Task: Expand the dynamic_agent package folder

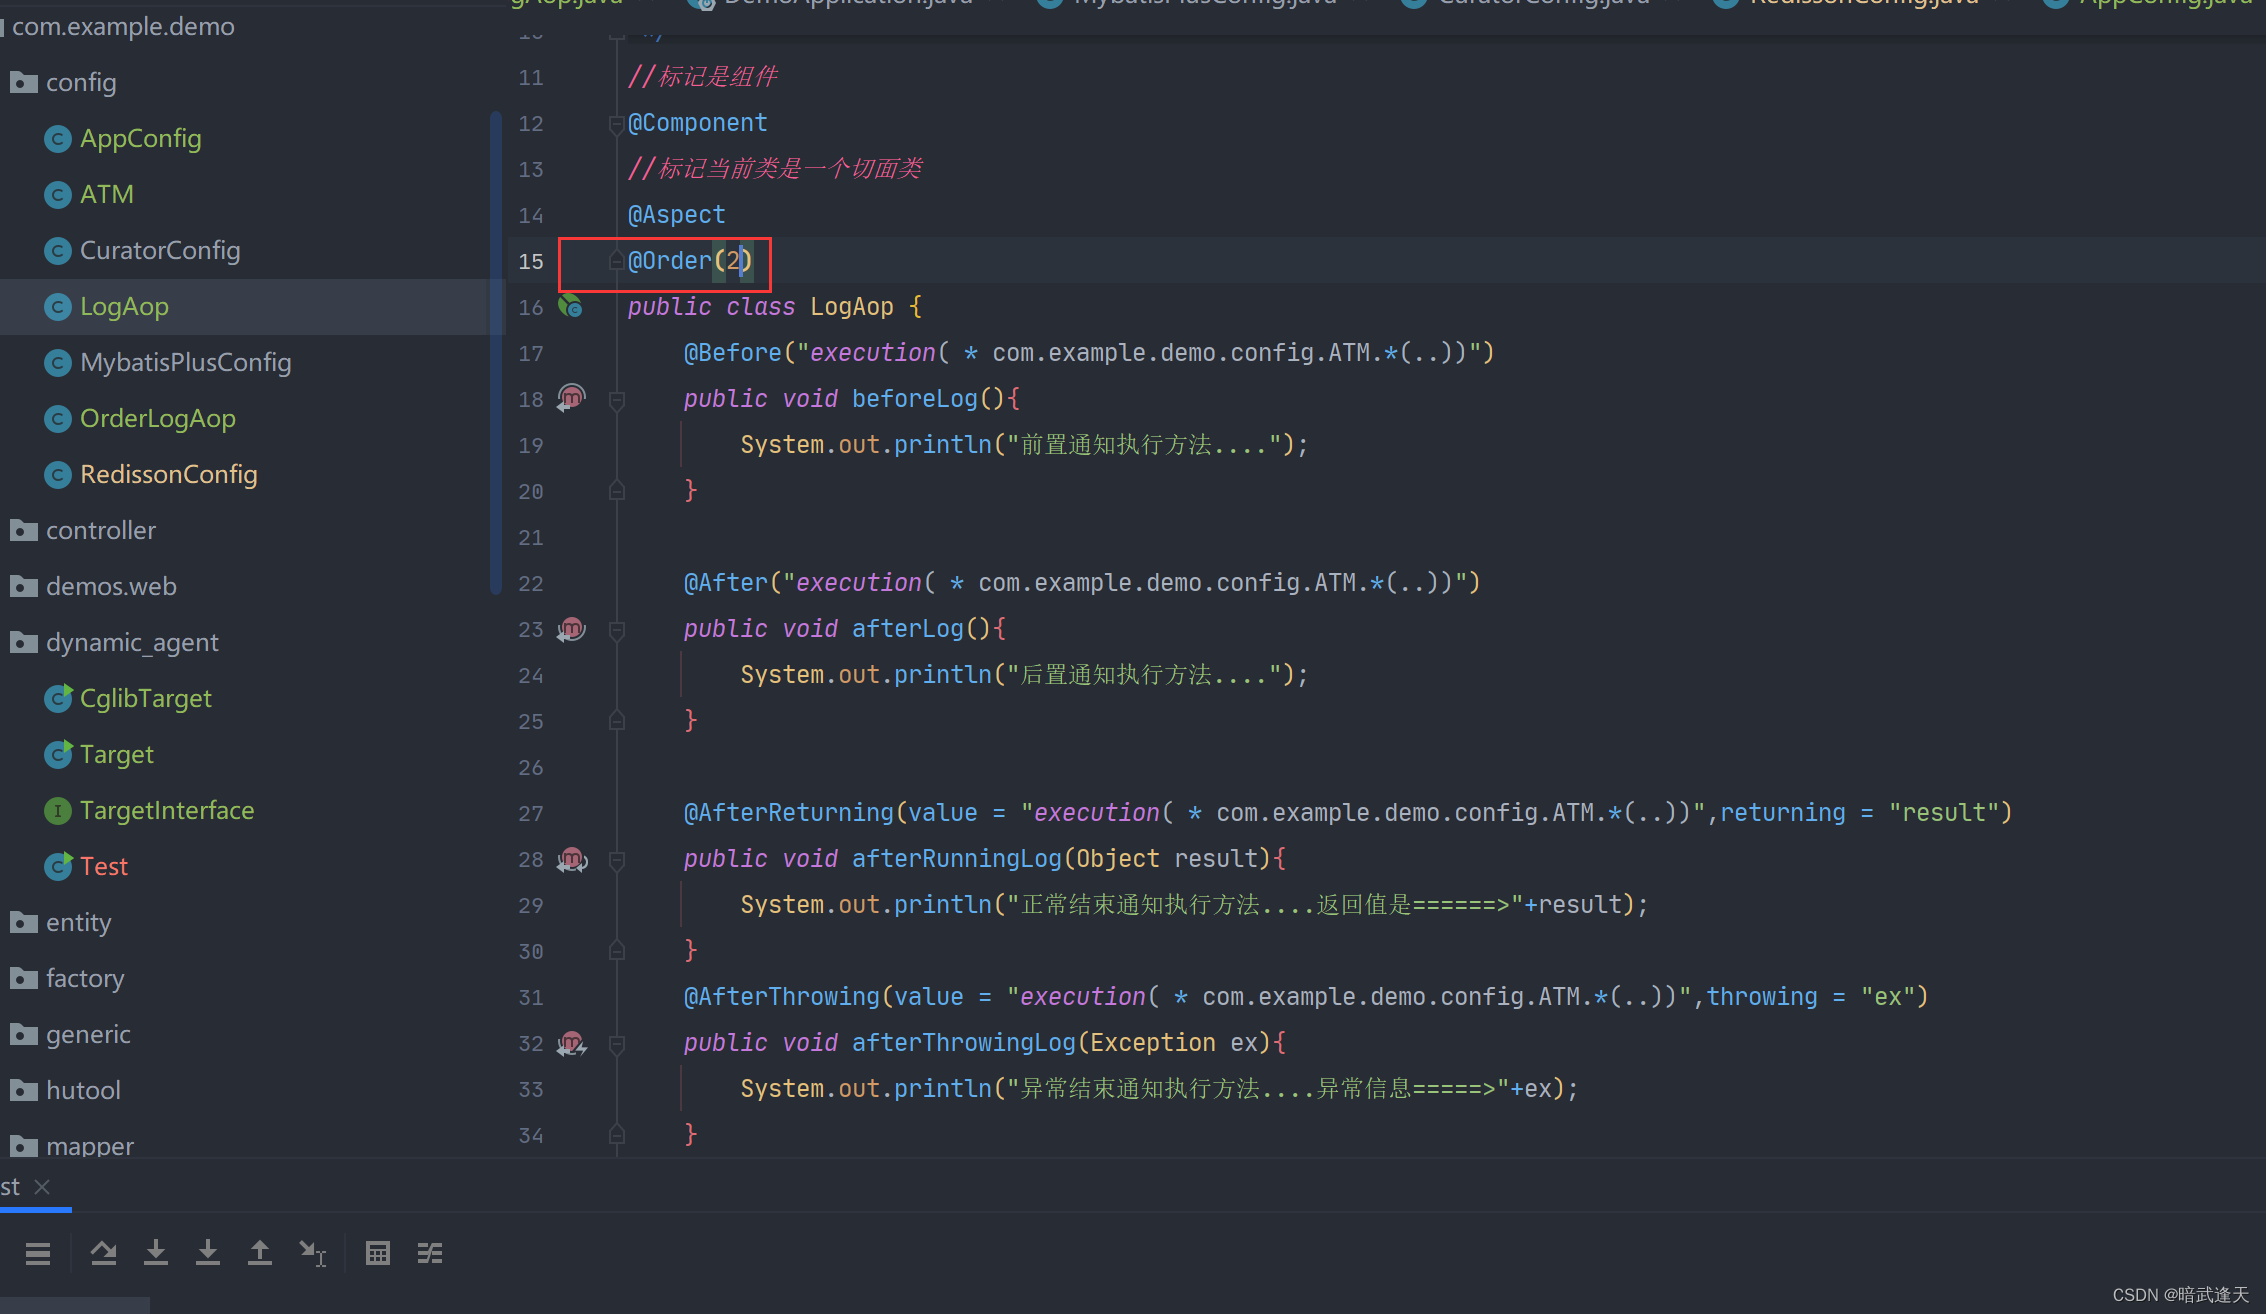Action: point(133,643)
